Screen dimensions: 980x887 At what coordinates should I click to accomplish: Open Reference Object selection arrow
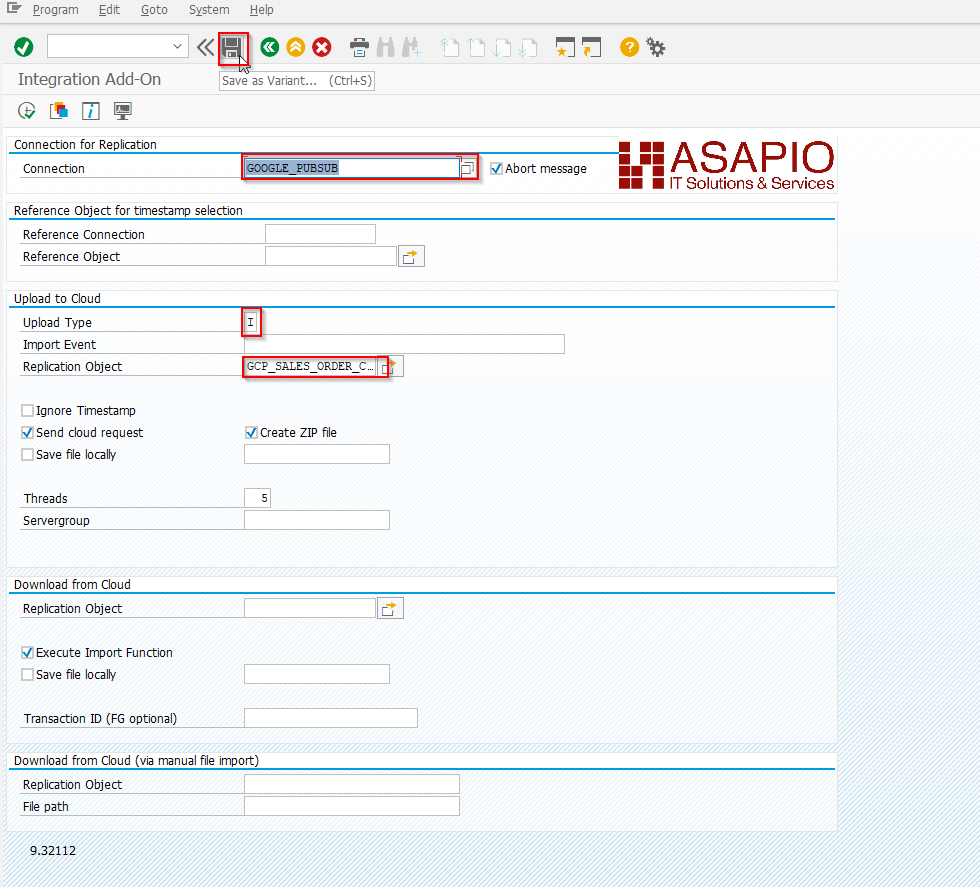tap(411, 255)
